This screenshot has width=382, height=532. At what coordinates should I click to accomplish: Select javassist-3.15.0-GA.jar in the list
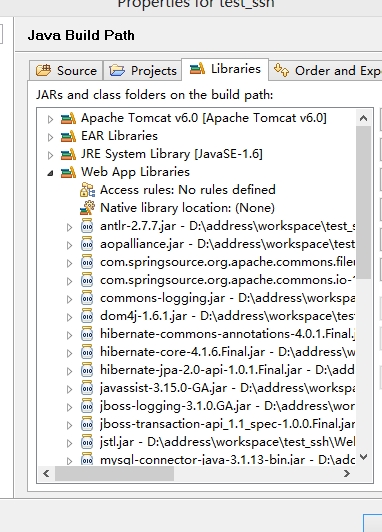227,388
